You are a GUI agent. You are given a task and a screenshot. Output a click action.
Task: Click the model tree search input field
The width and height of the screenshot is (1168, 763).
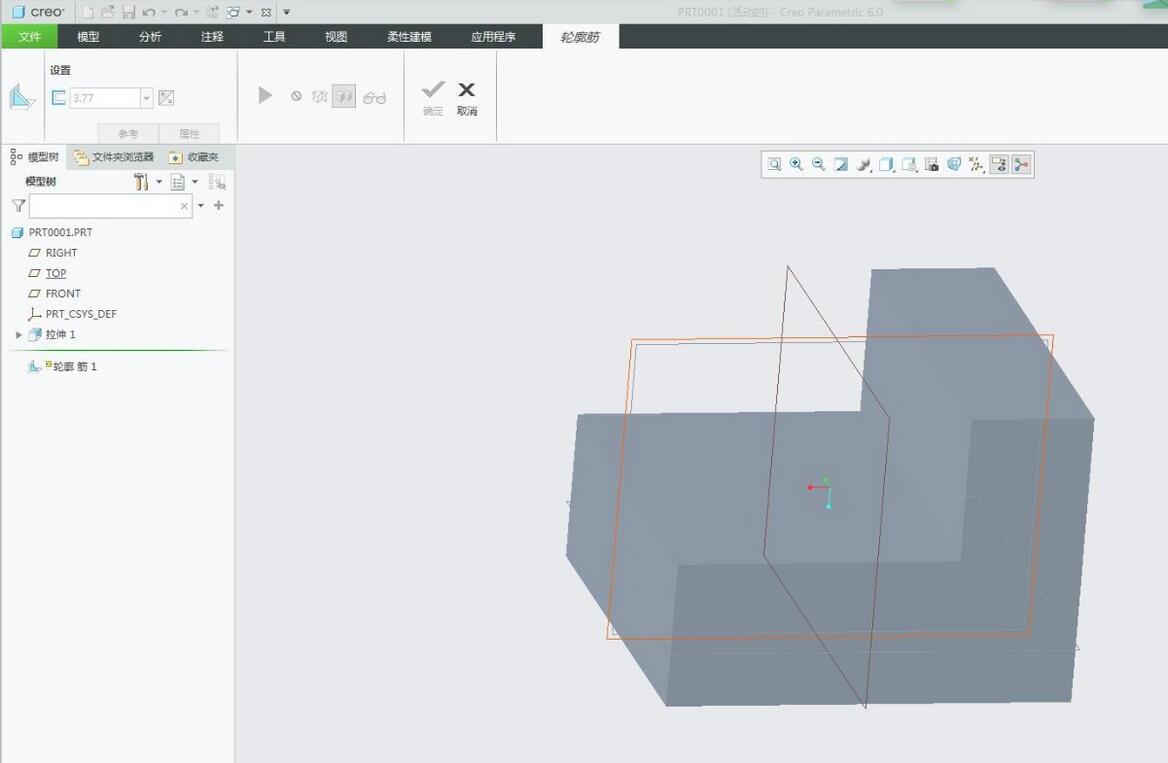(110, 206)
